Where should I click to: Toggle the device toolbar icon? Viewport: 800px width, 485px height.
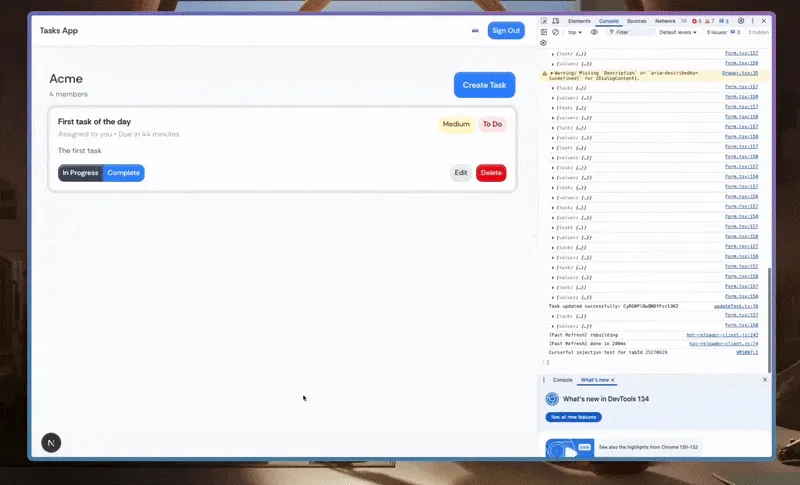pyautogui.click(x=555, y=20)
